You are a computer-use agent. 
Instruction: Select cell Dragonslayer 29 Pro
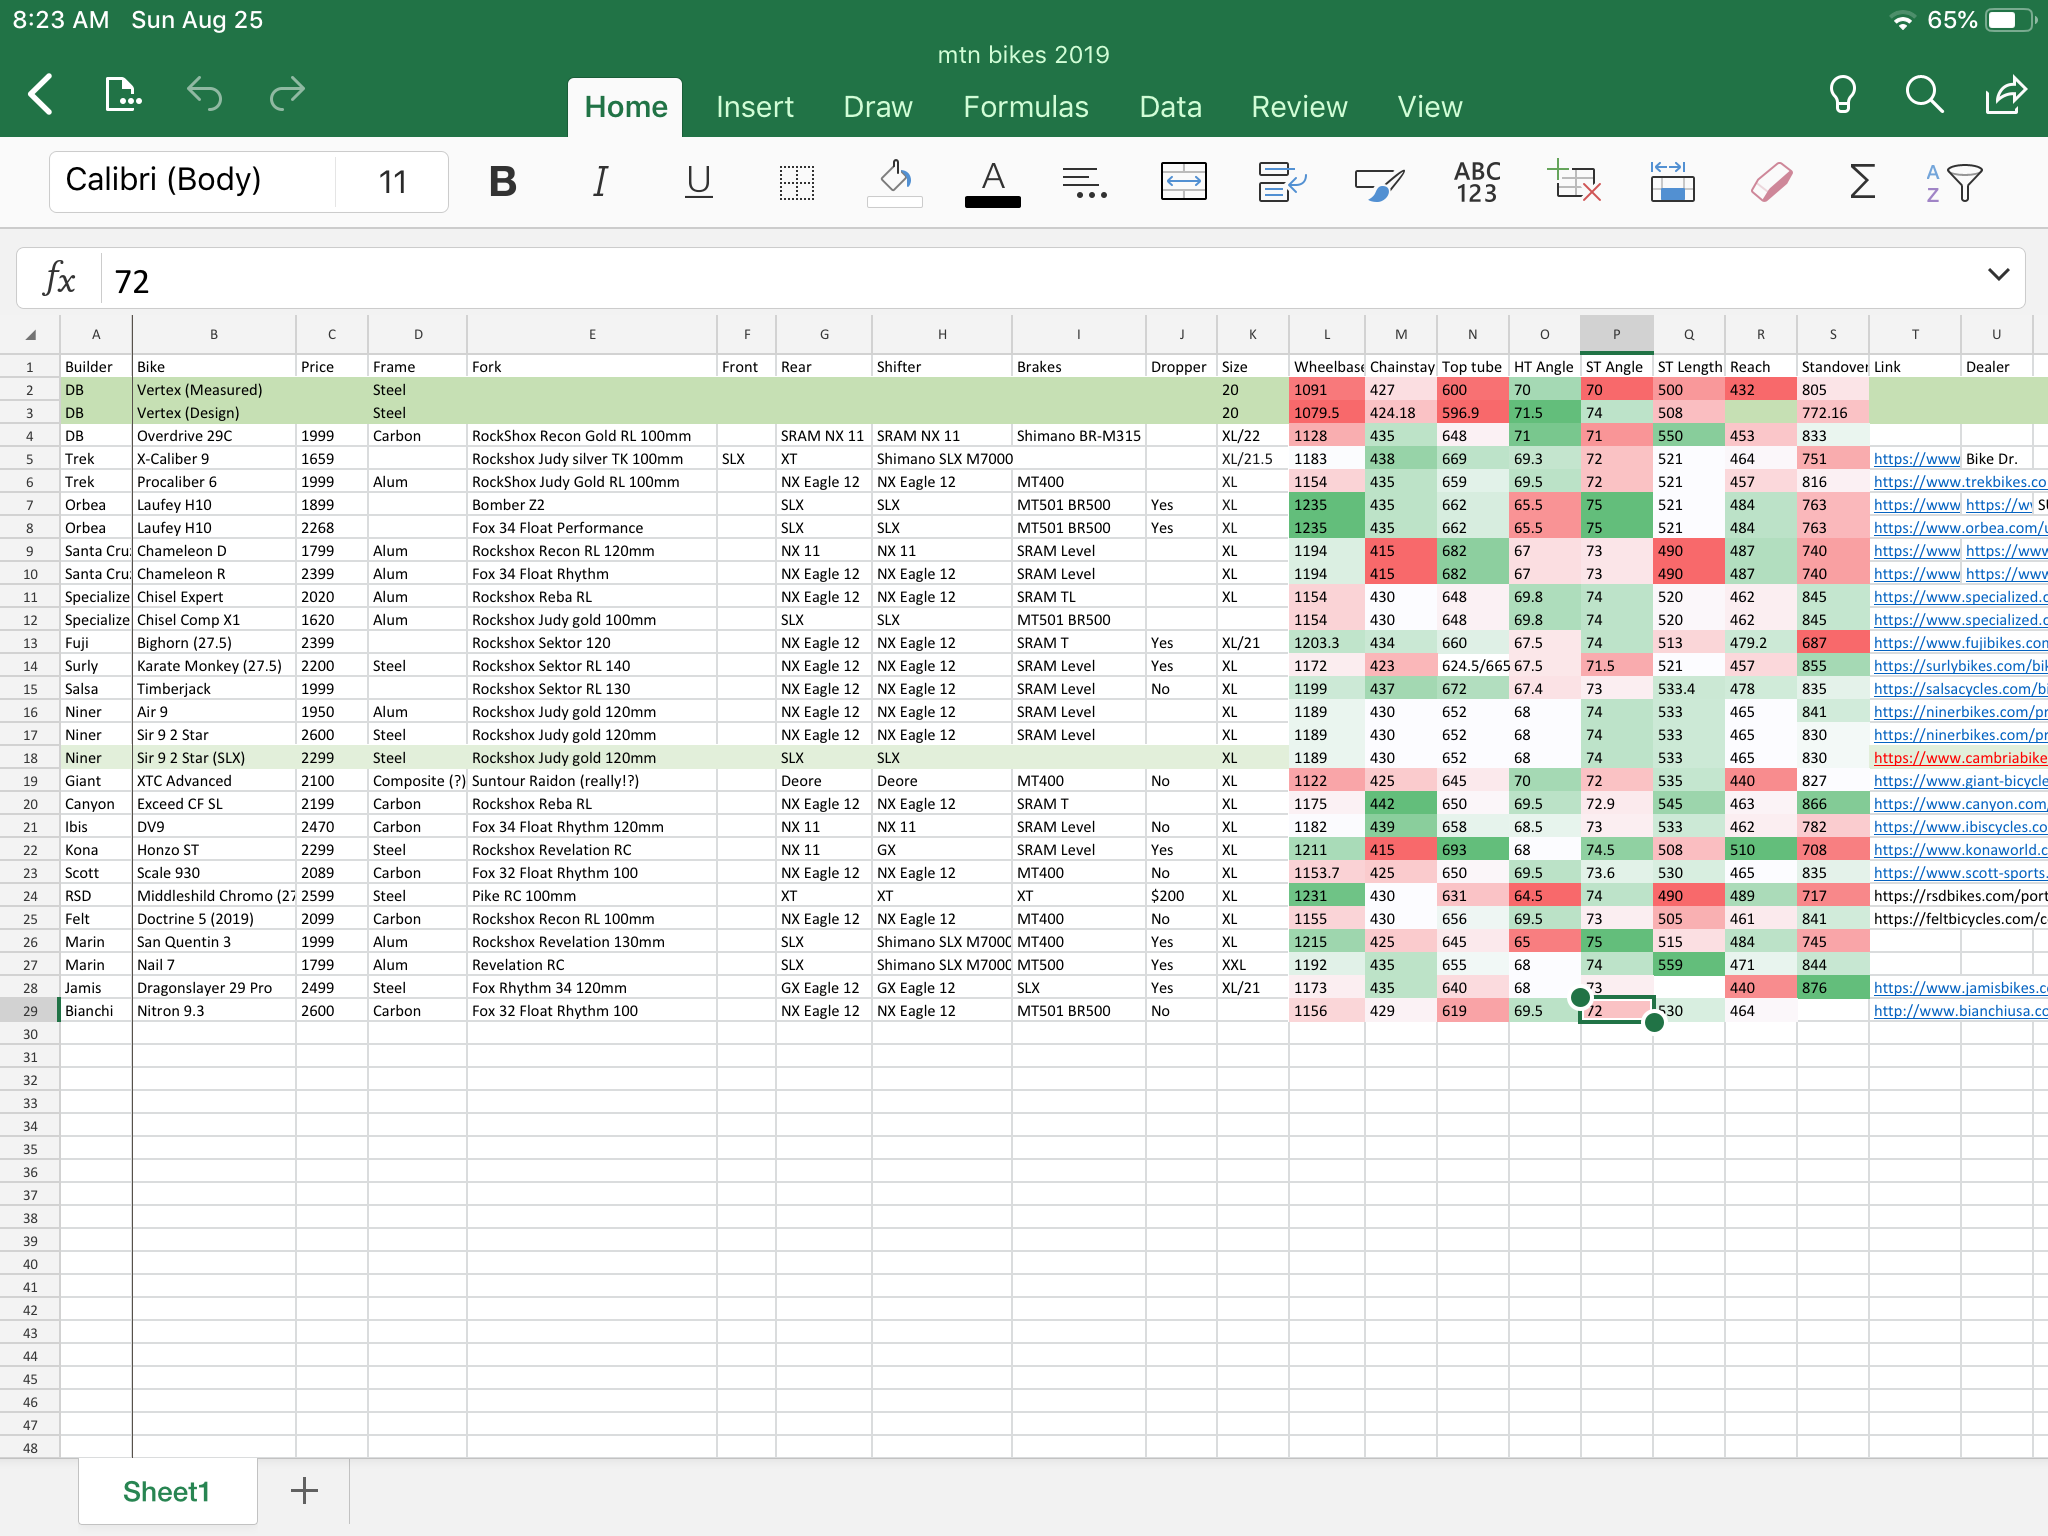[214, 988]
